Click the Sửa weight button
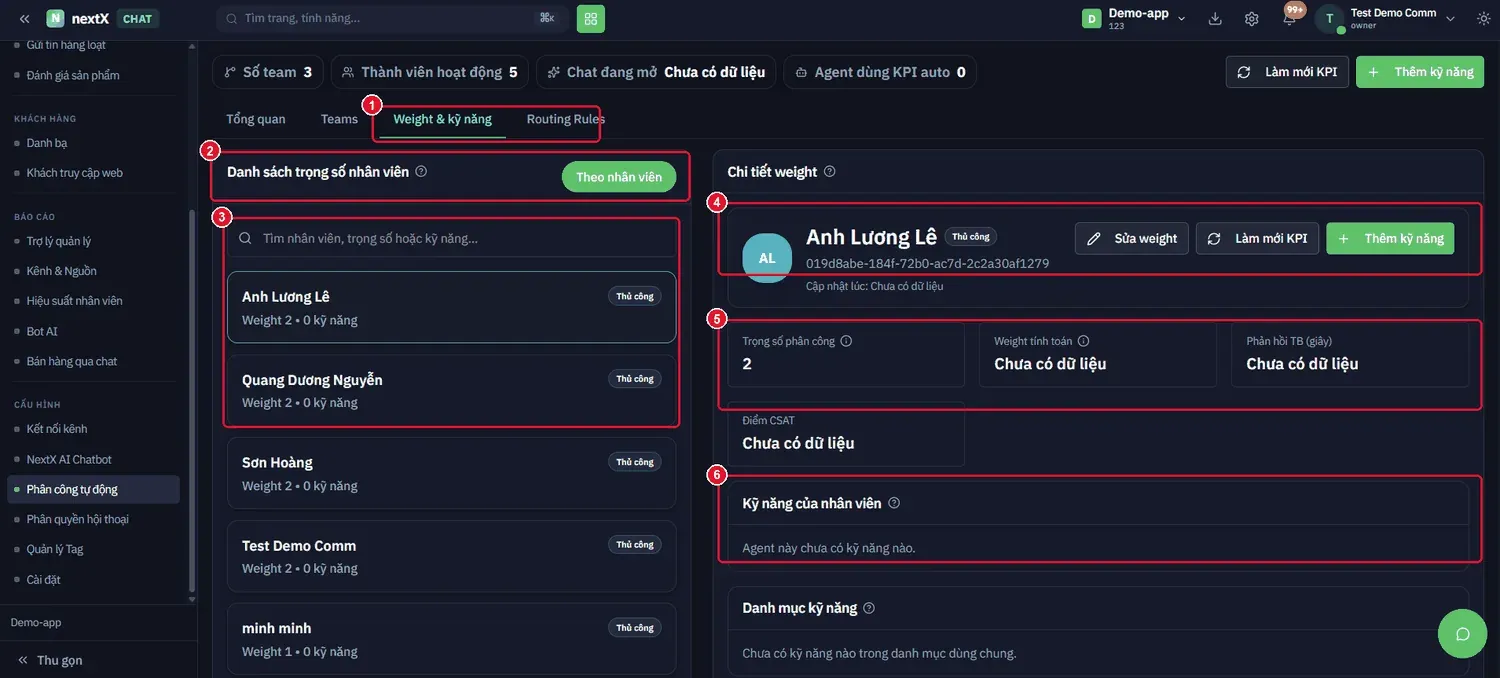 coord(1132,238)
